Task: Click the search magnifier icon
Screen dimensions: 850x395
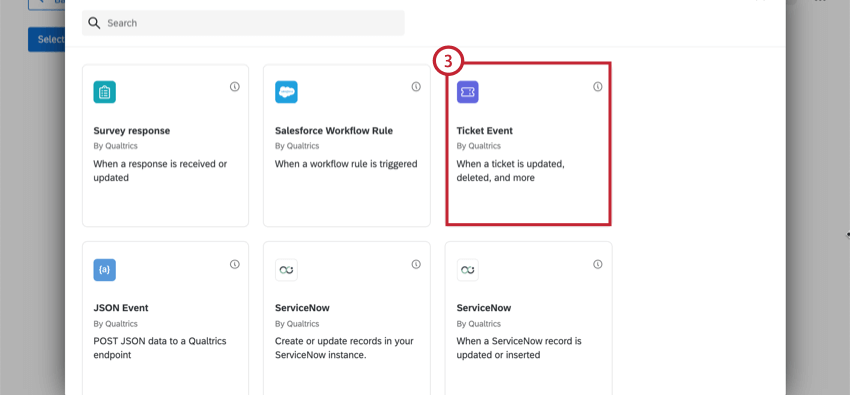Action: (94, 23)
